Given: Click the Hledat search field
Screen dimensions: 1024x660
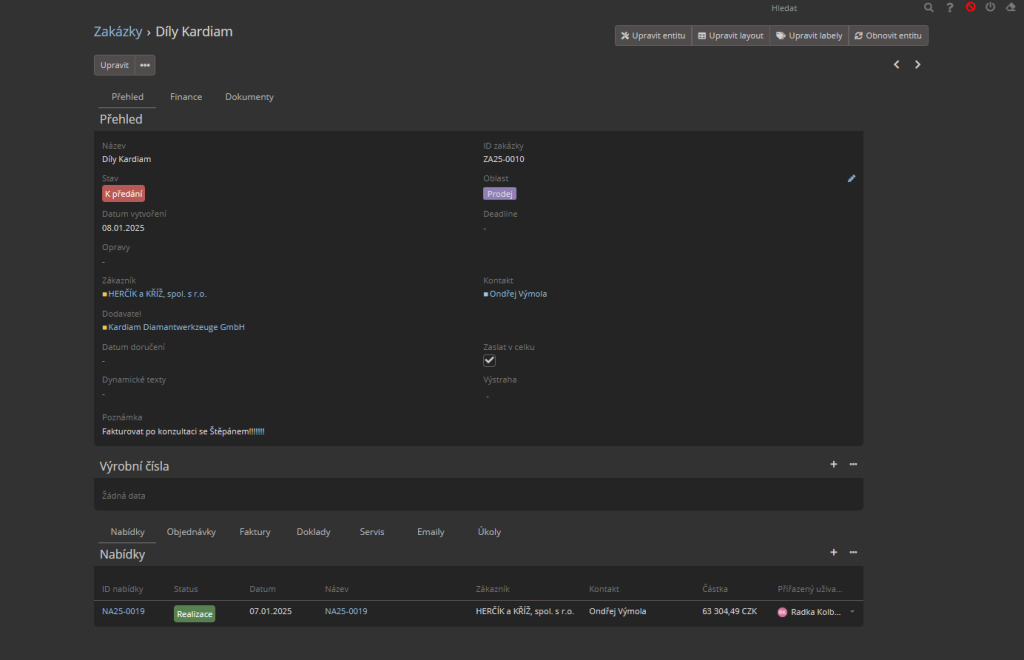Looking at the screenshot, I should [x=840, y=8].
